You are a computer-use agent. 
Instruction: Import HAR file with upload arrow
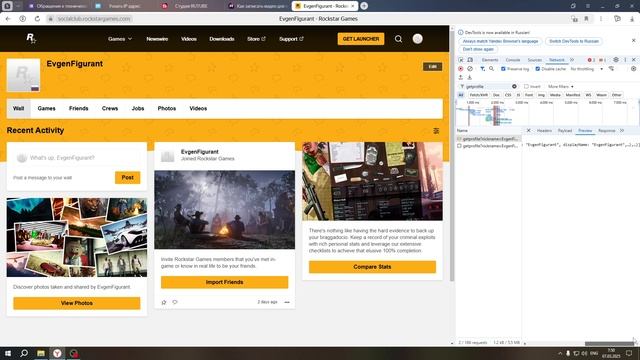tap(460, 77)
